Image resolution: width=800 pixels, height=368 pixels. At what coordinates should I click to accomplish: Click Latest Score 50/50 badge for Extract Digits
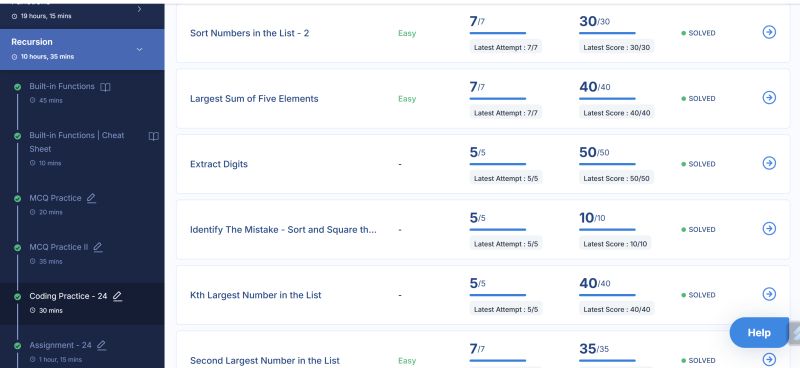pyautogui.click(x=616, y=178)
